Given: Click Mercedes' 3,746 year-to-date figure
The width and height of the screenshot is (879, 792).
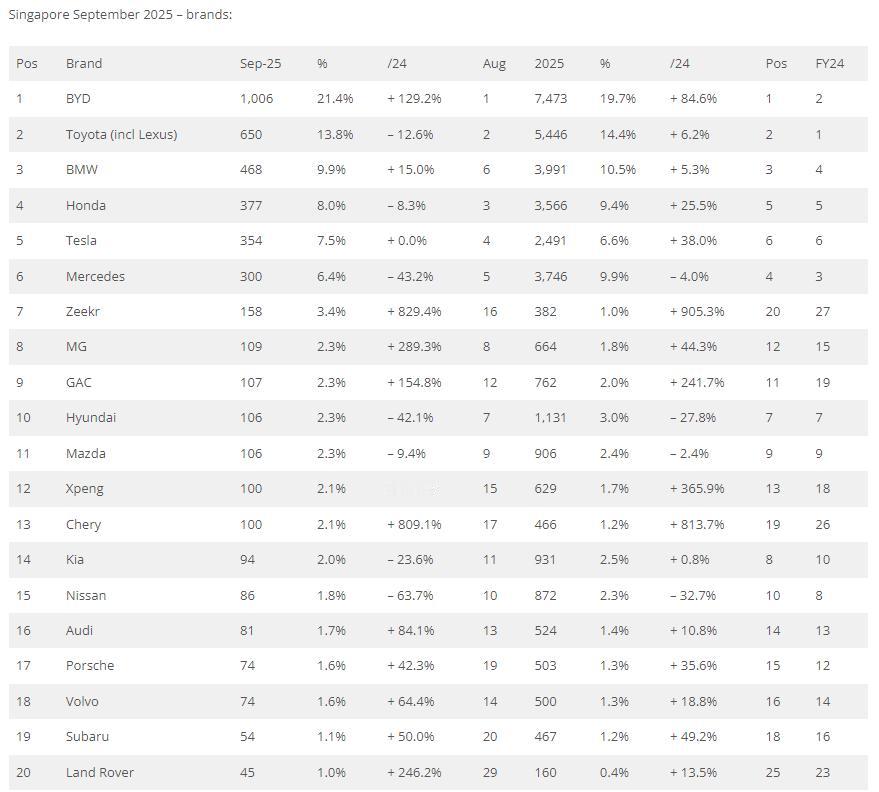Looking at the screenshot, I should tap(550, 276).
